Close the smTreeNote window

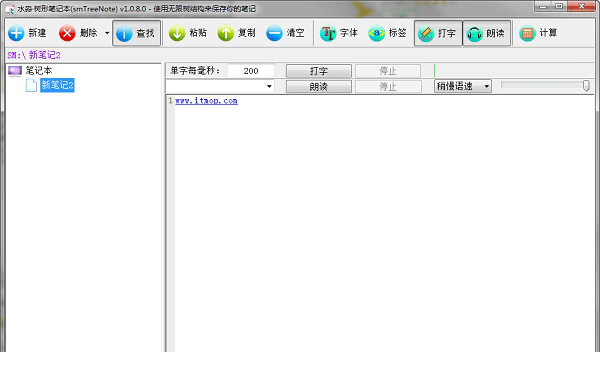pyautogui.click(x=581, y=6)
